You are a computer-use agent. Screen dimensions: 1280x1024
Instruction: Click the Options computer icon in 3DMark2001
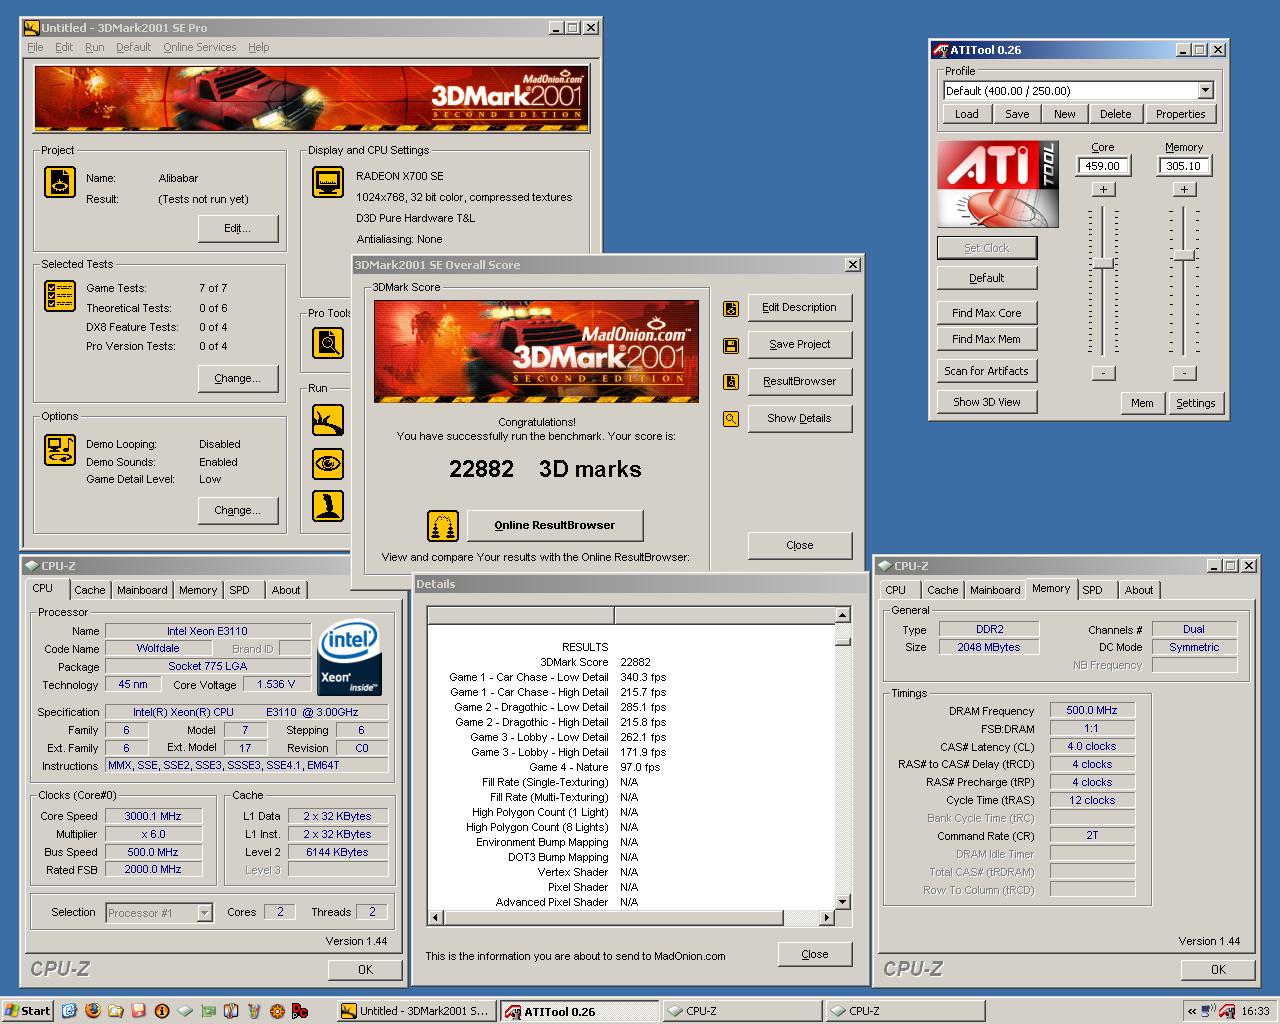pos(60,450)
